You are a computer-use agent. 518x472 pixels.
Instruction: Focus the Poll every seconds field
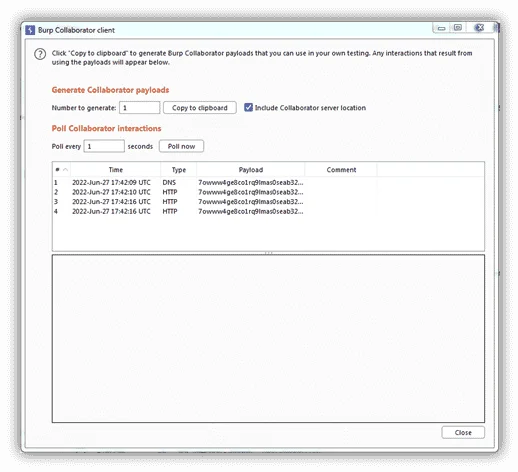click(x=104, y=146)
